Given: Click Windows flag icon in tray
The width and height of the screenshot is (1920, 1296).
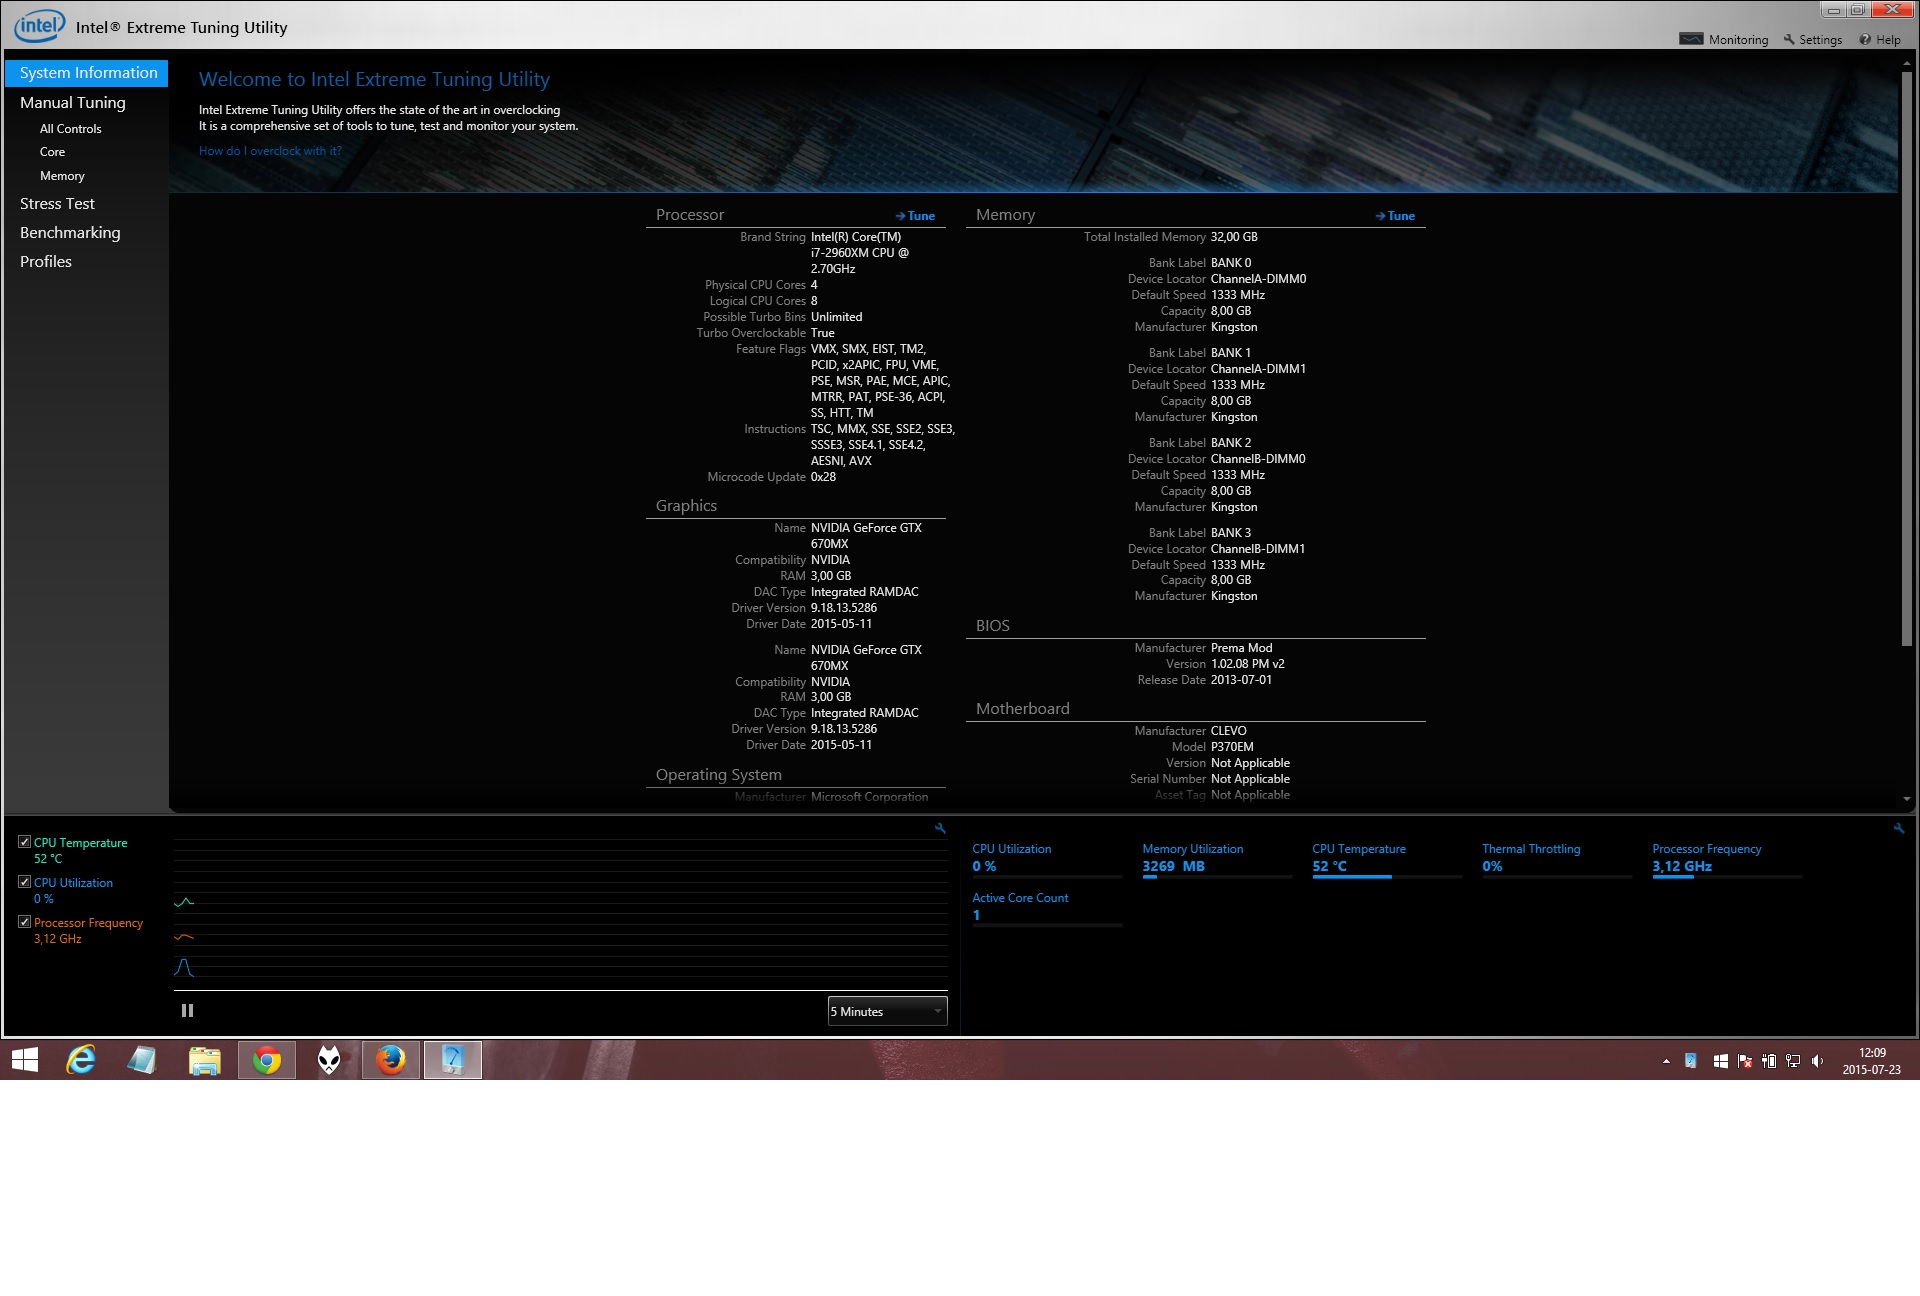Looking at the screenshot, I should [1721, 1061].
